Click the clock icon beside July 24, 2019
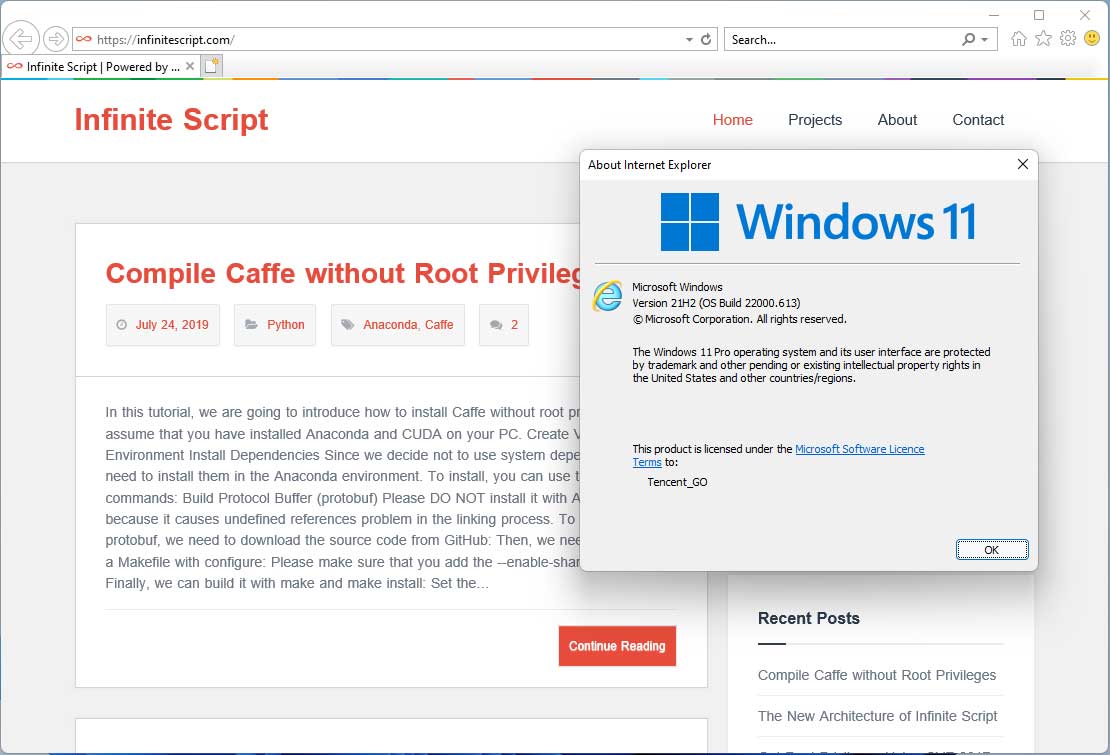The image size is (1110, 755). [x=121, y=325]
